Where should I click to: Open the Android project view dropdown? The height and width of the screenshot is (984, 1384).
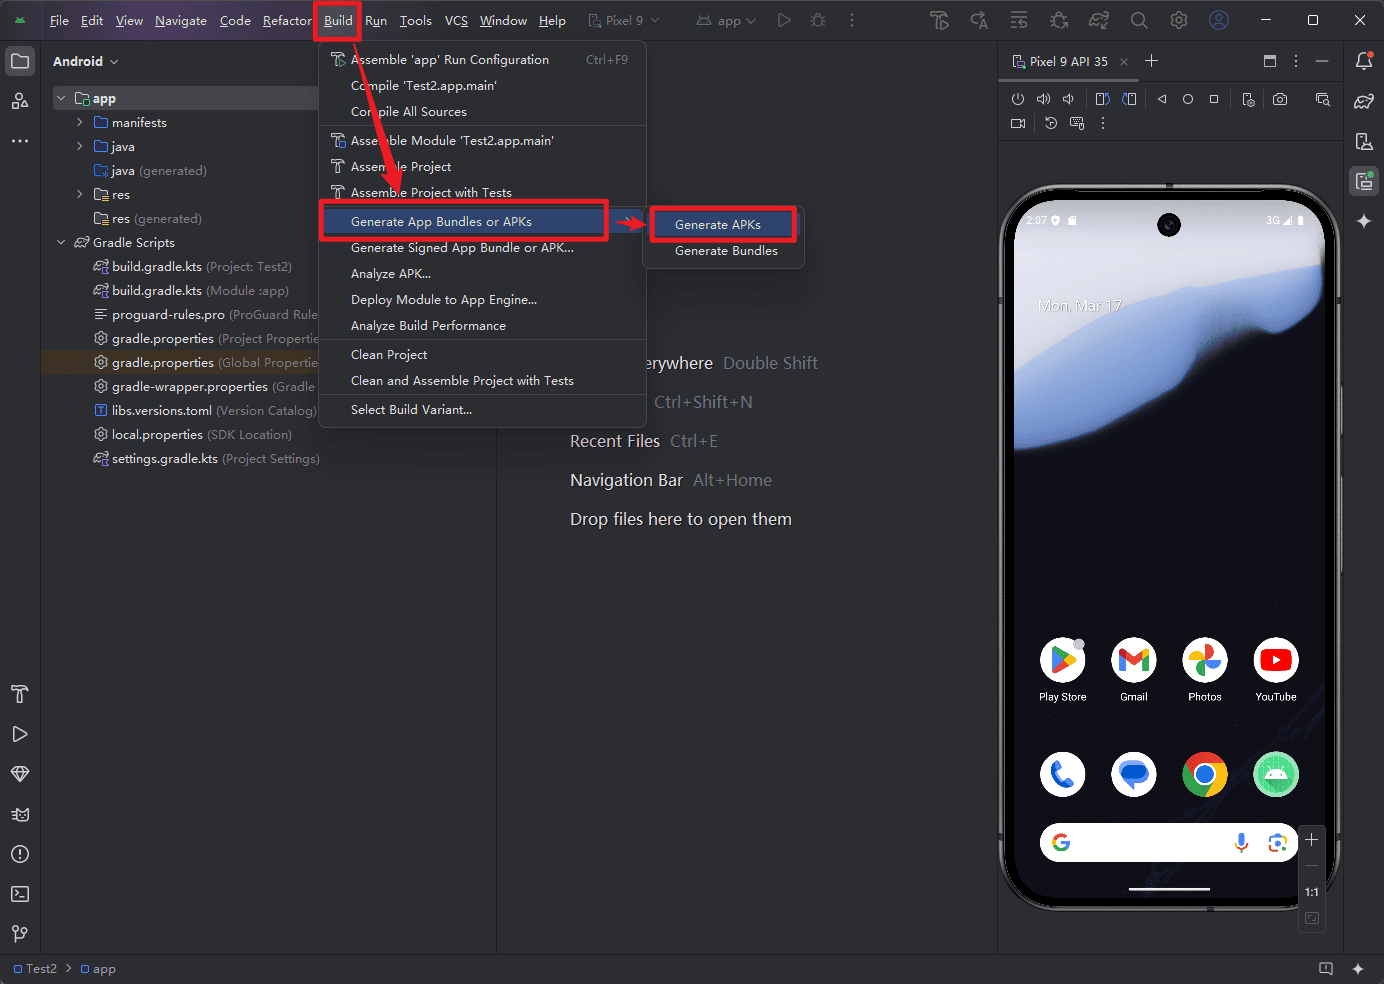pyautogui.click(x=85, y=61)
